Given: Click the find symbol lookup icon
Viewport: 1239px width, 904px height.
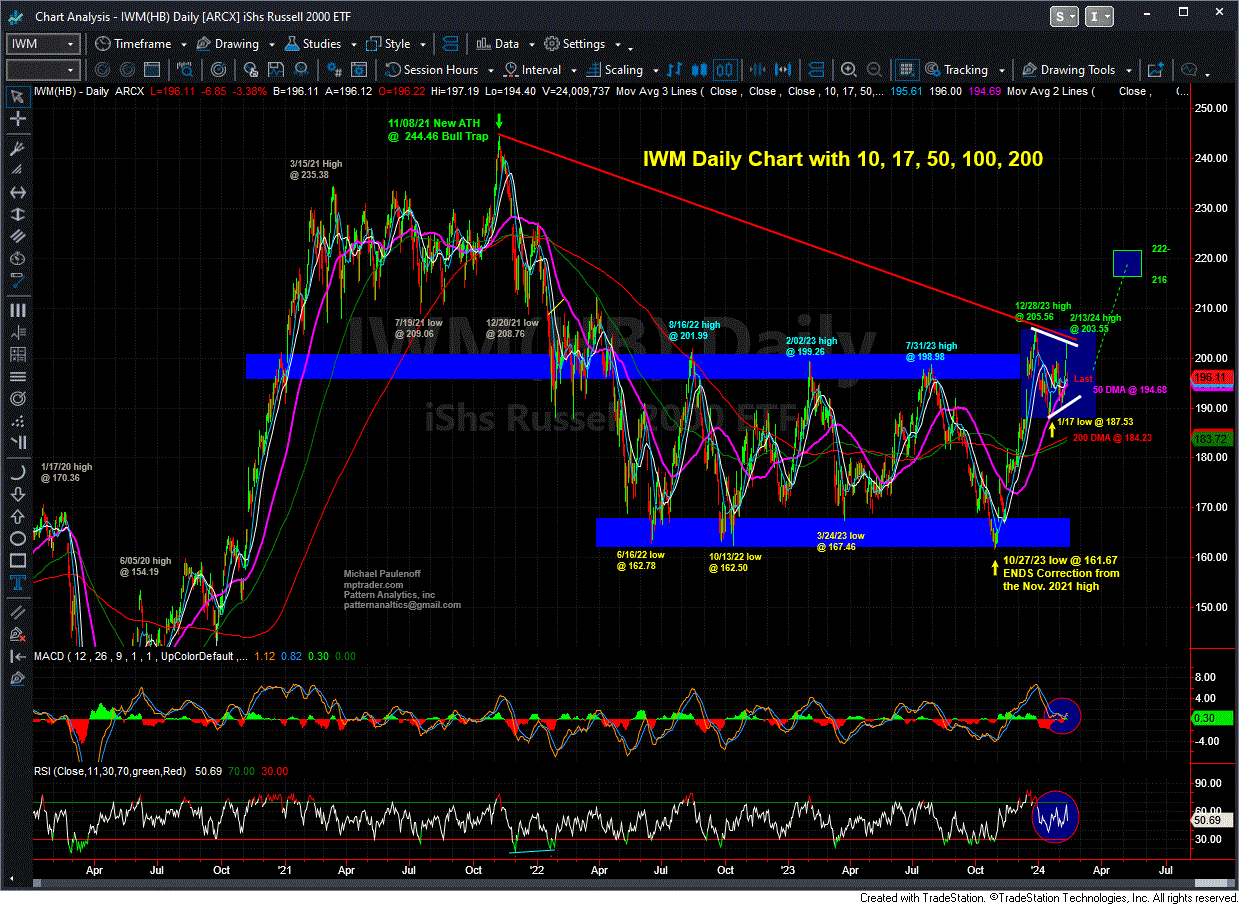Looking at the screenshot, I should point(185,69).
